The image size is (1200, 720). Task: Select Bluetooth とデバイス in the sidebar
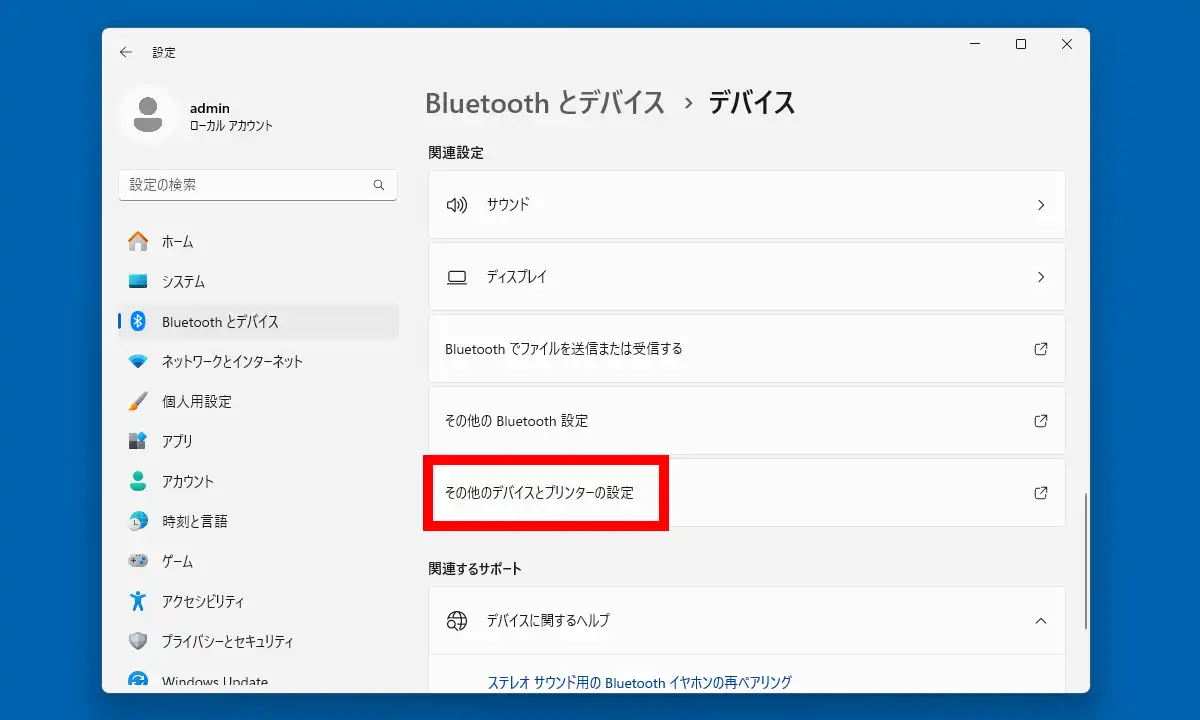(x=258, y=321)
